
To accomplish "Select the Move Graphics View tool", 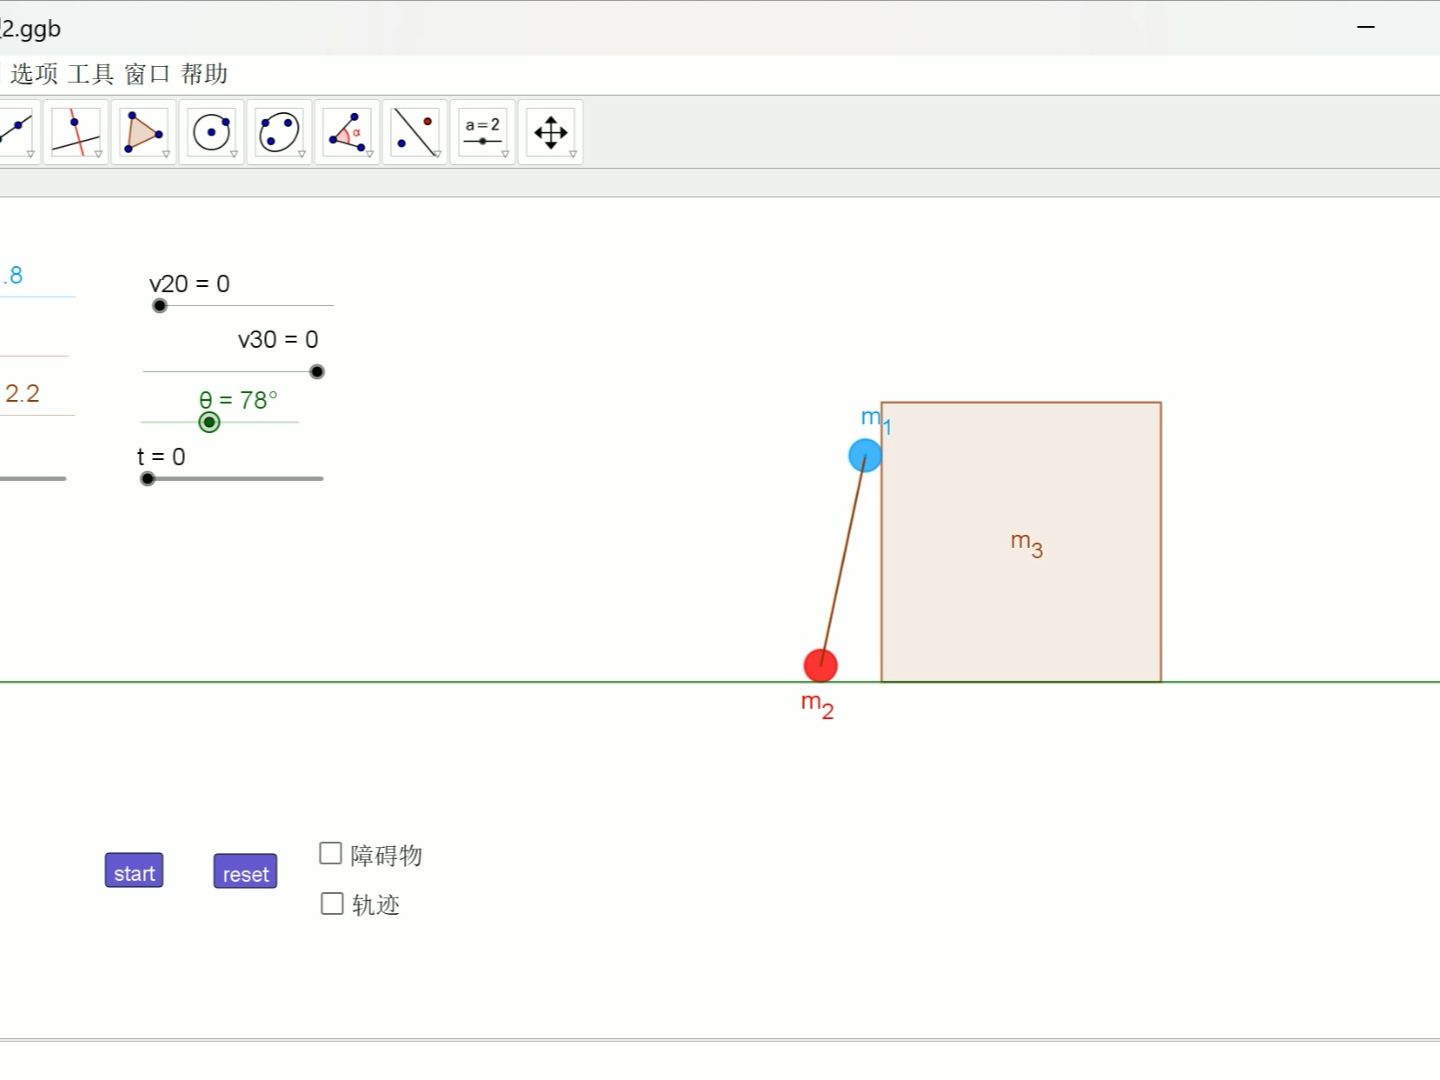I will pos(550,131).
